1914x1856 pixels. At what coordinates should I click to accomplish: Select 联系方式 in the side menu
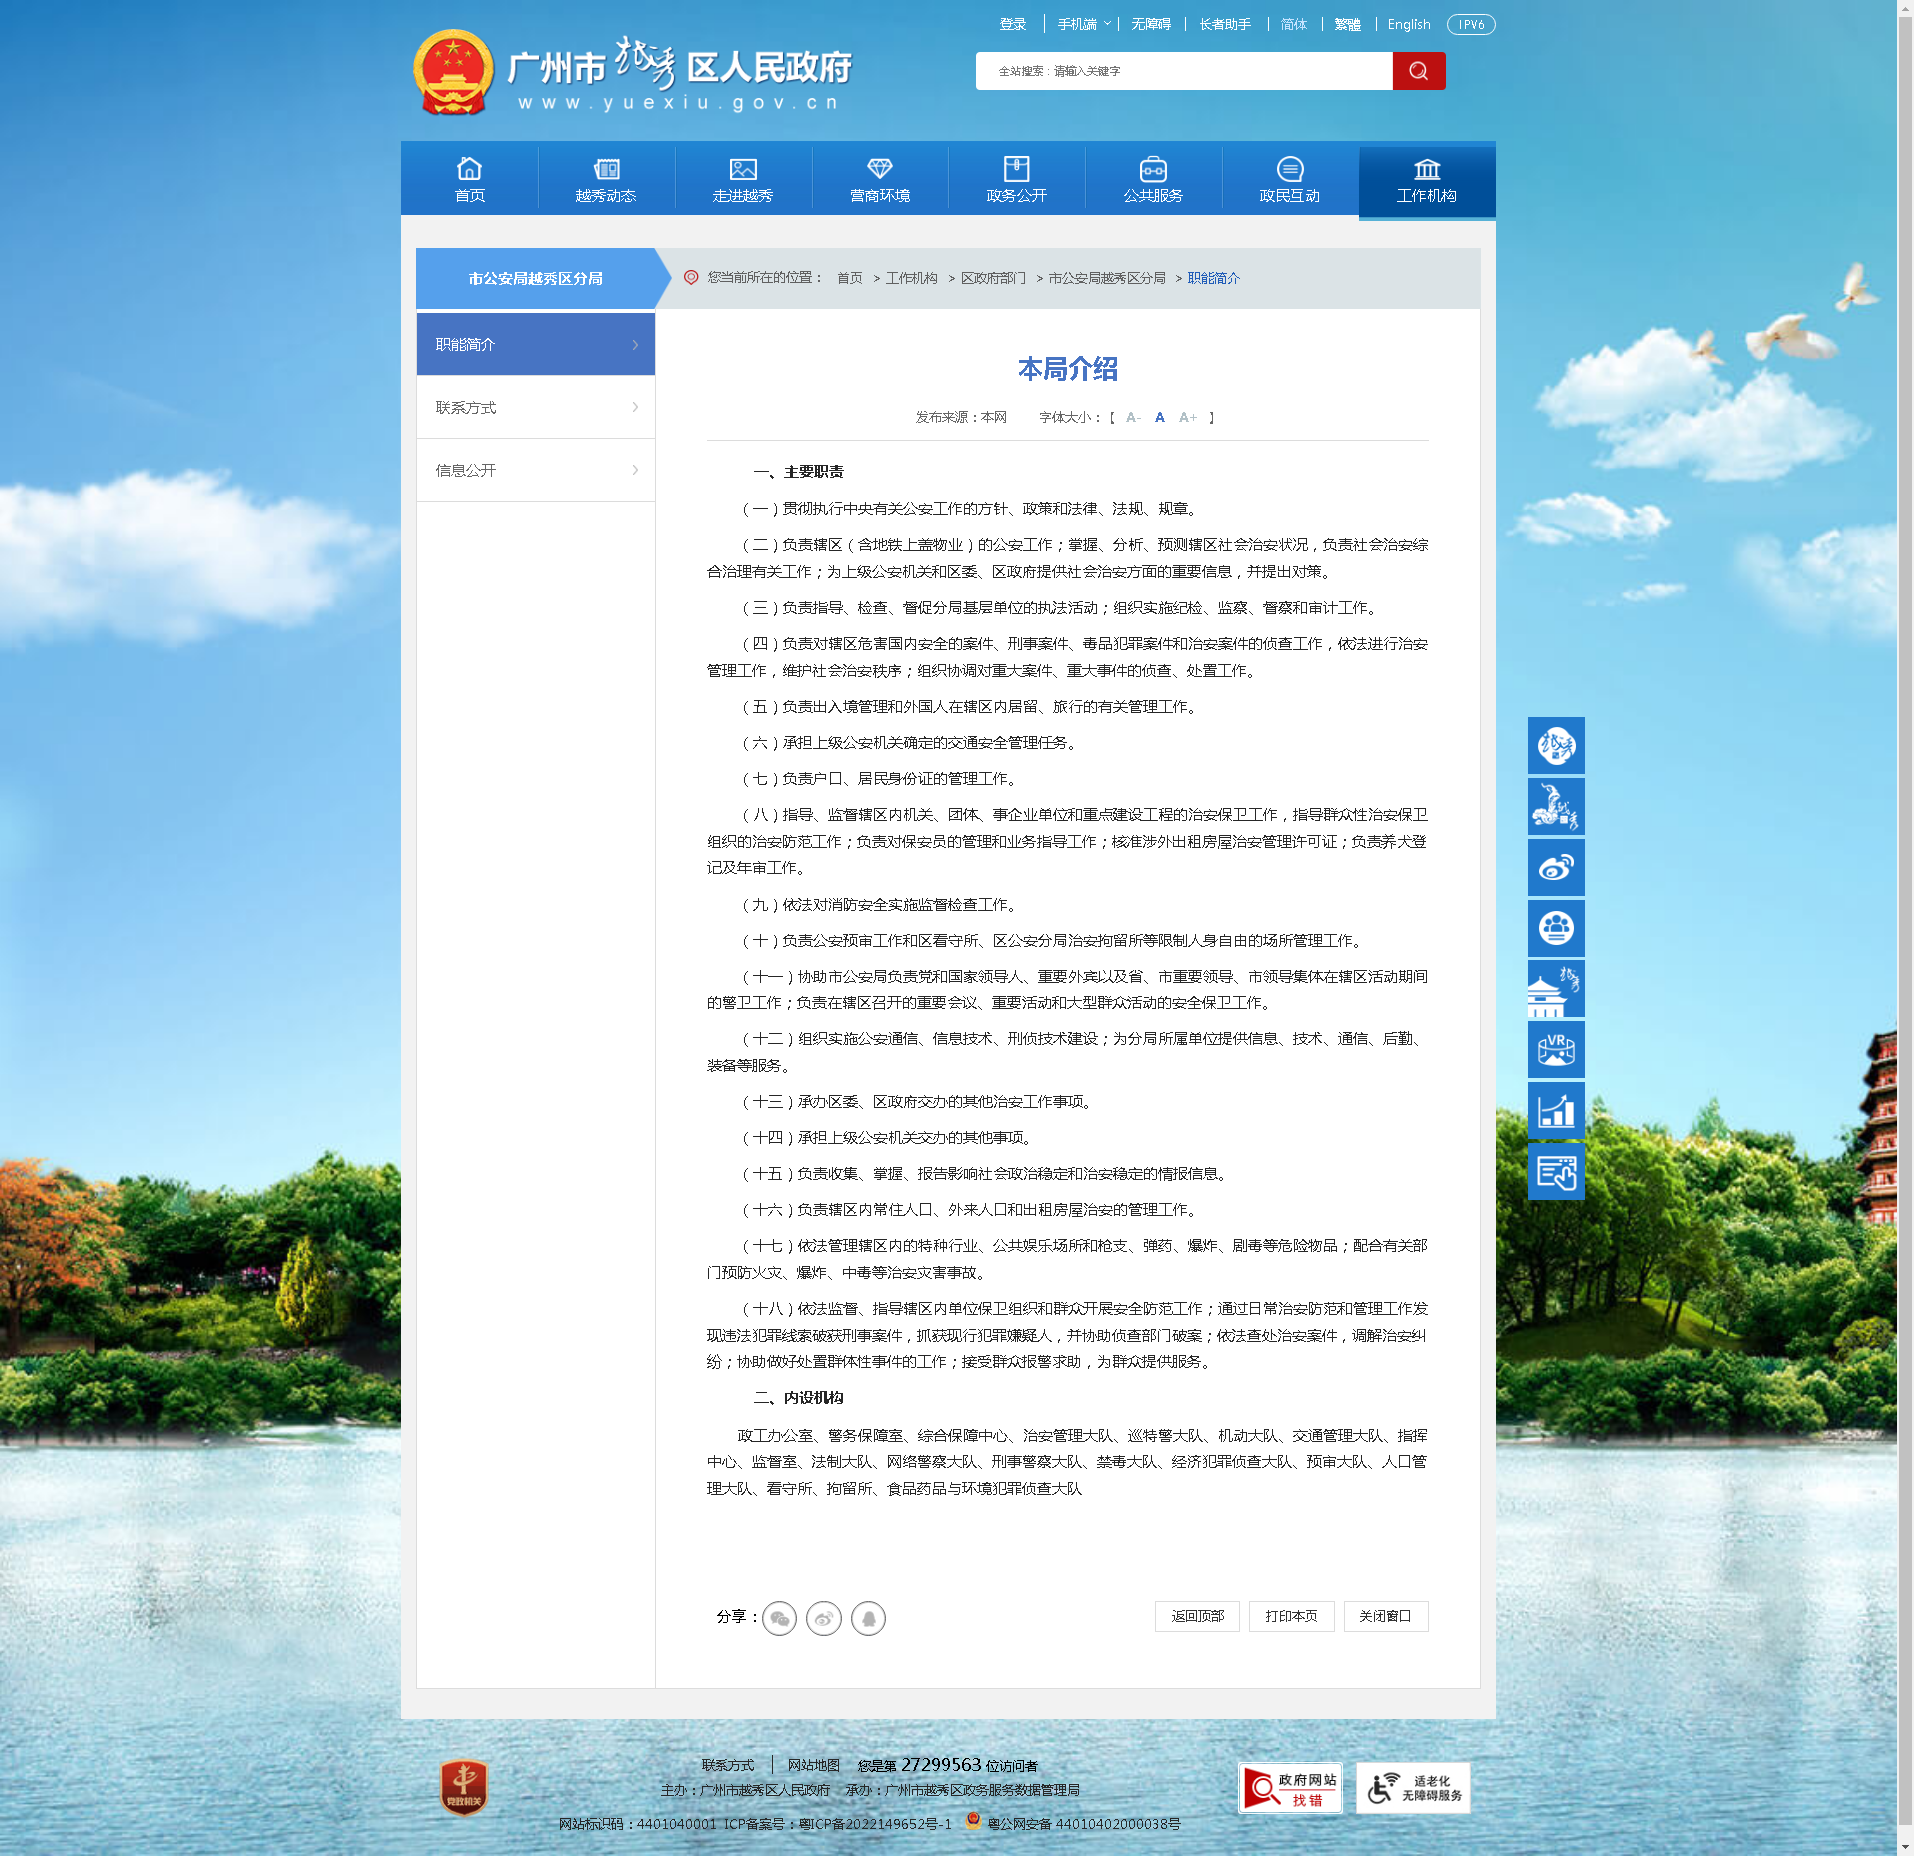tap(536, 408)
